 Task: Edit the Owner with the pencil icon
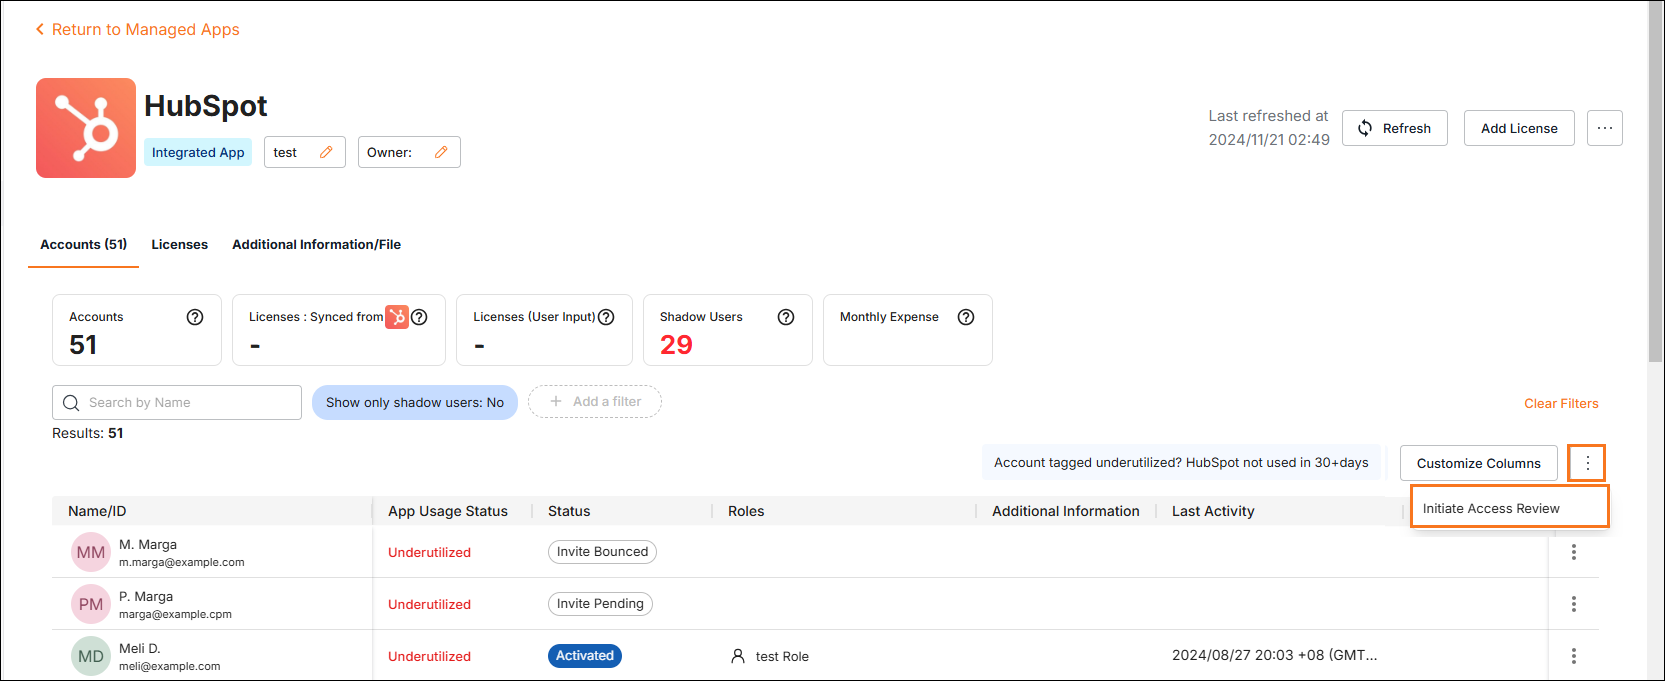pyautogui.click(x=441, y=152)
